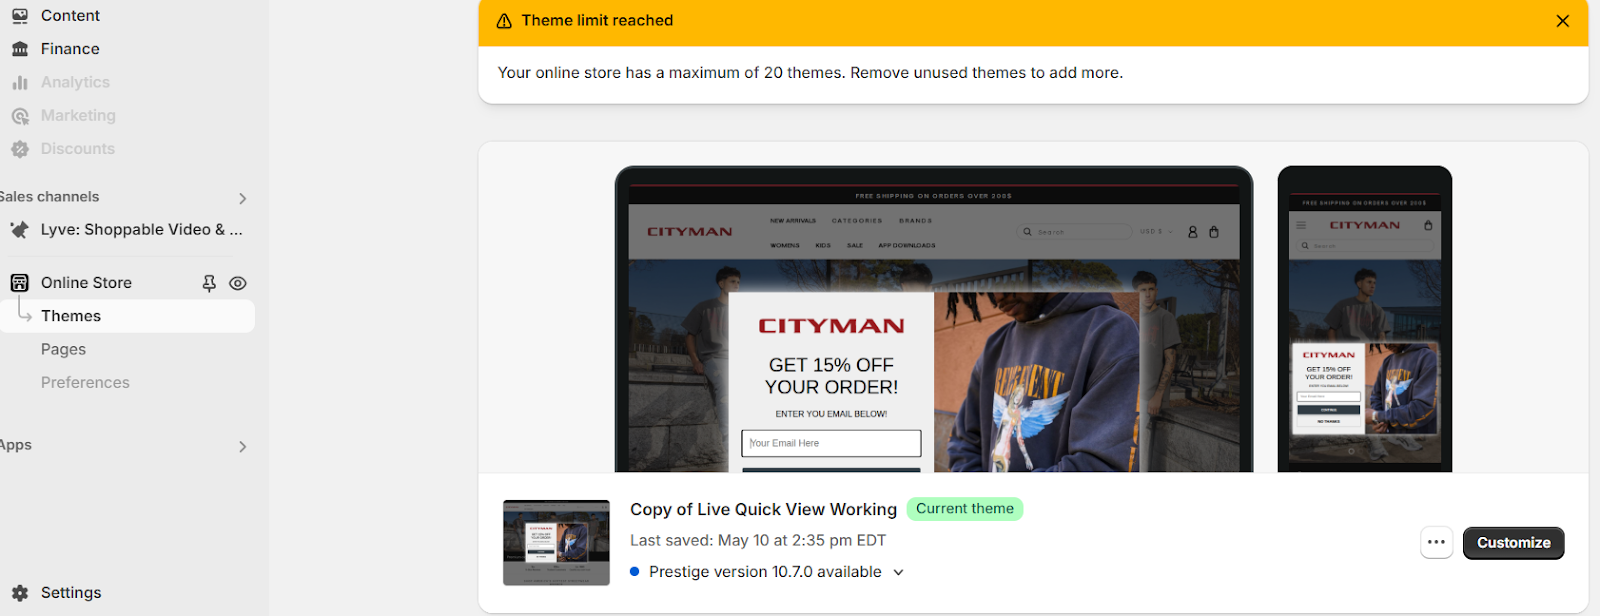Expand Prestige version 10.7.0 available dropdown
This screenshot has height=616, width=1600.
pos(898,573)
